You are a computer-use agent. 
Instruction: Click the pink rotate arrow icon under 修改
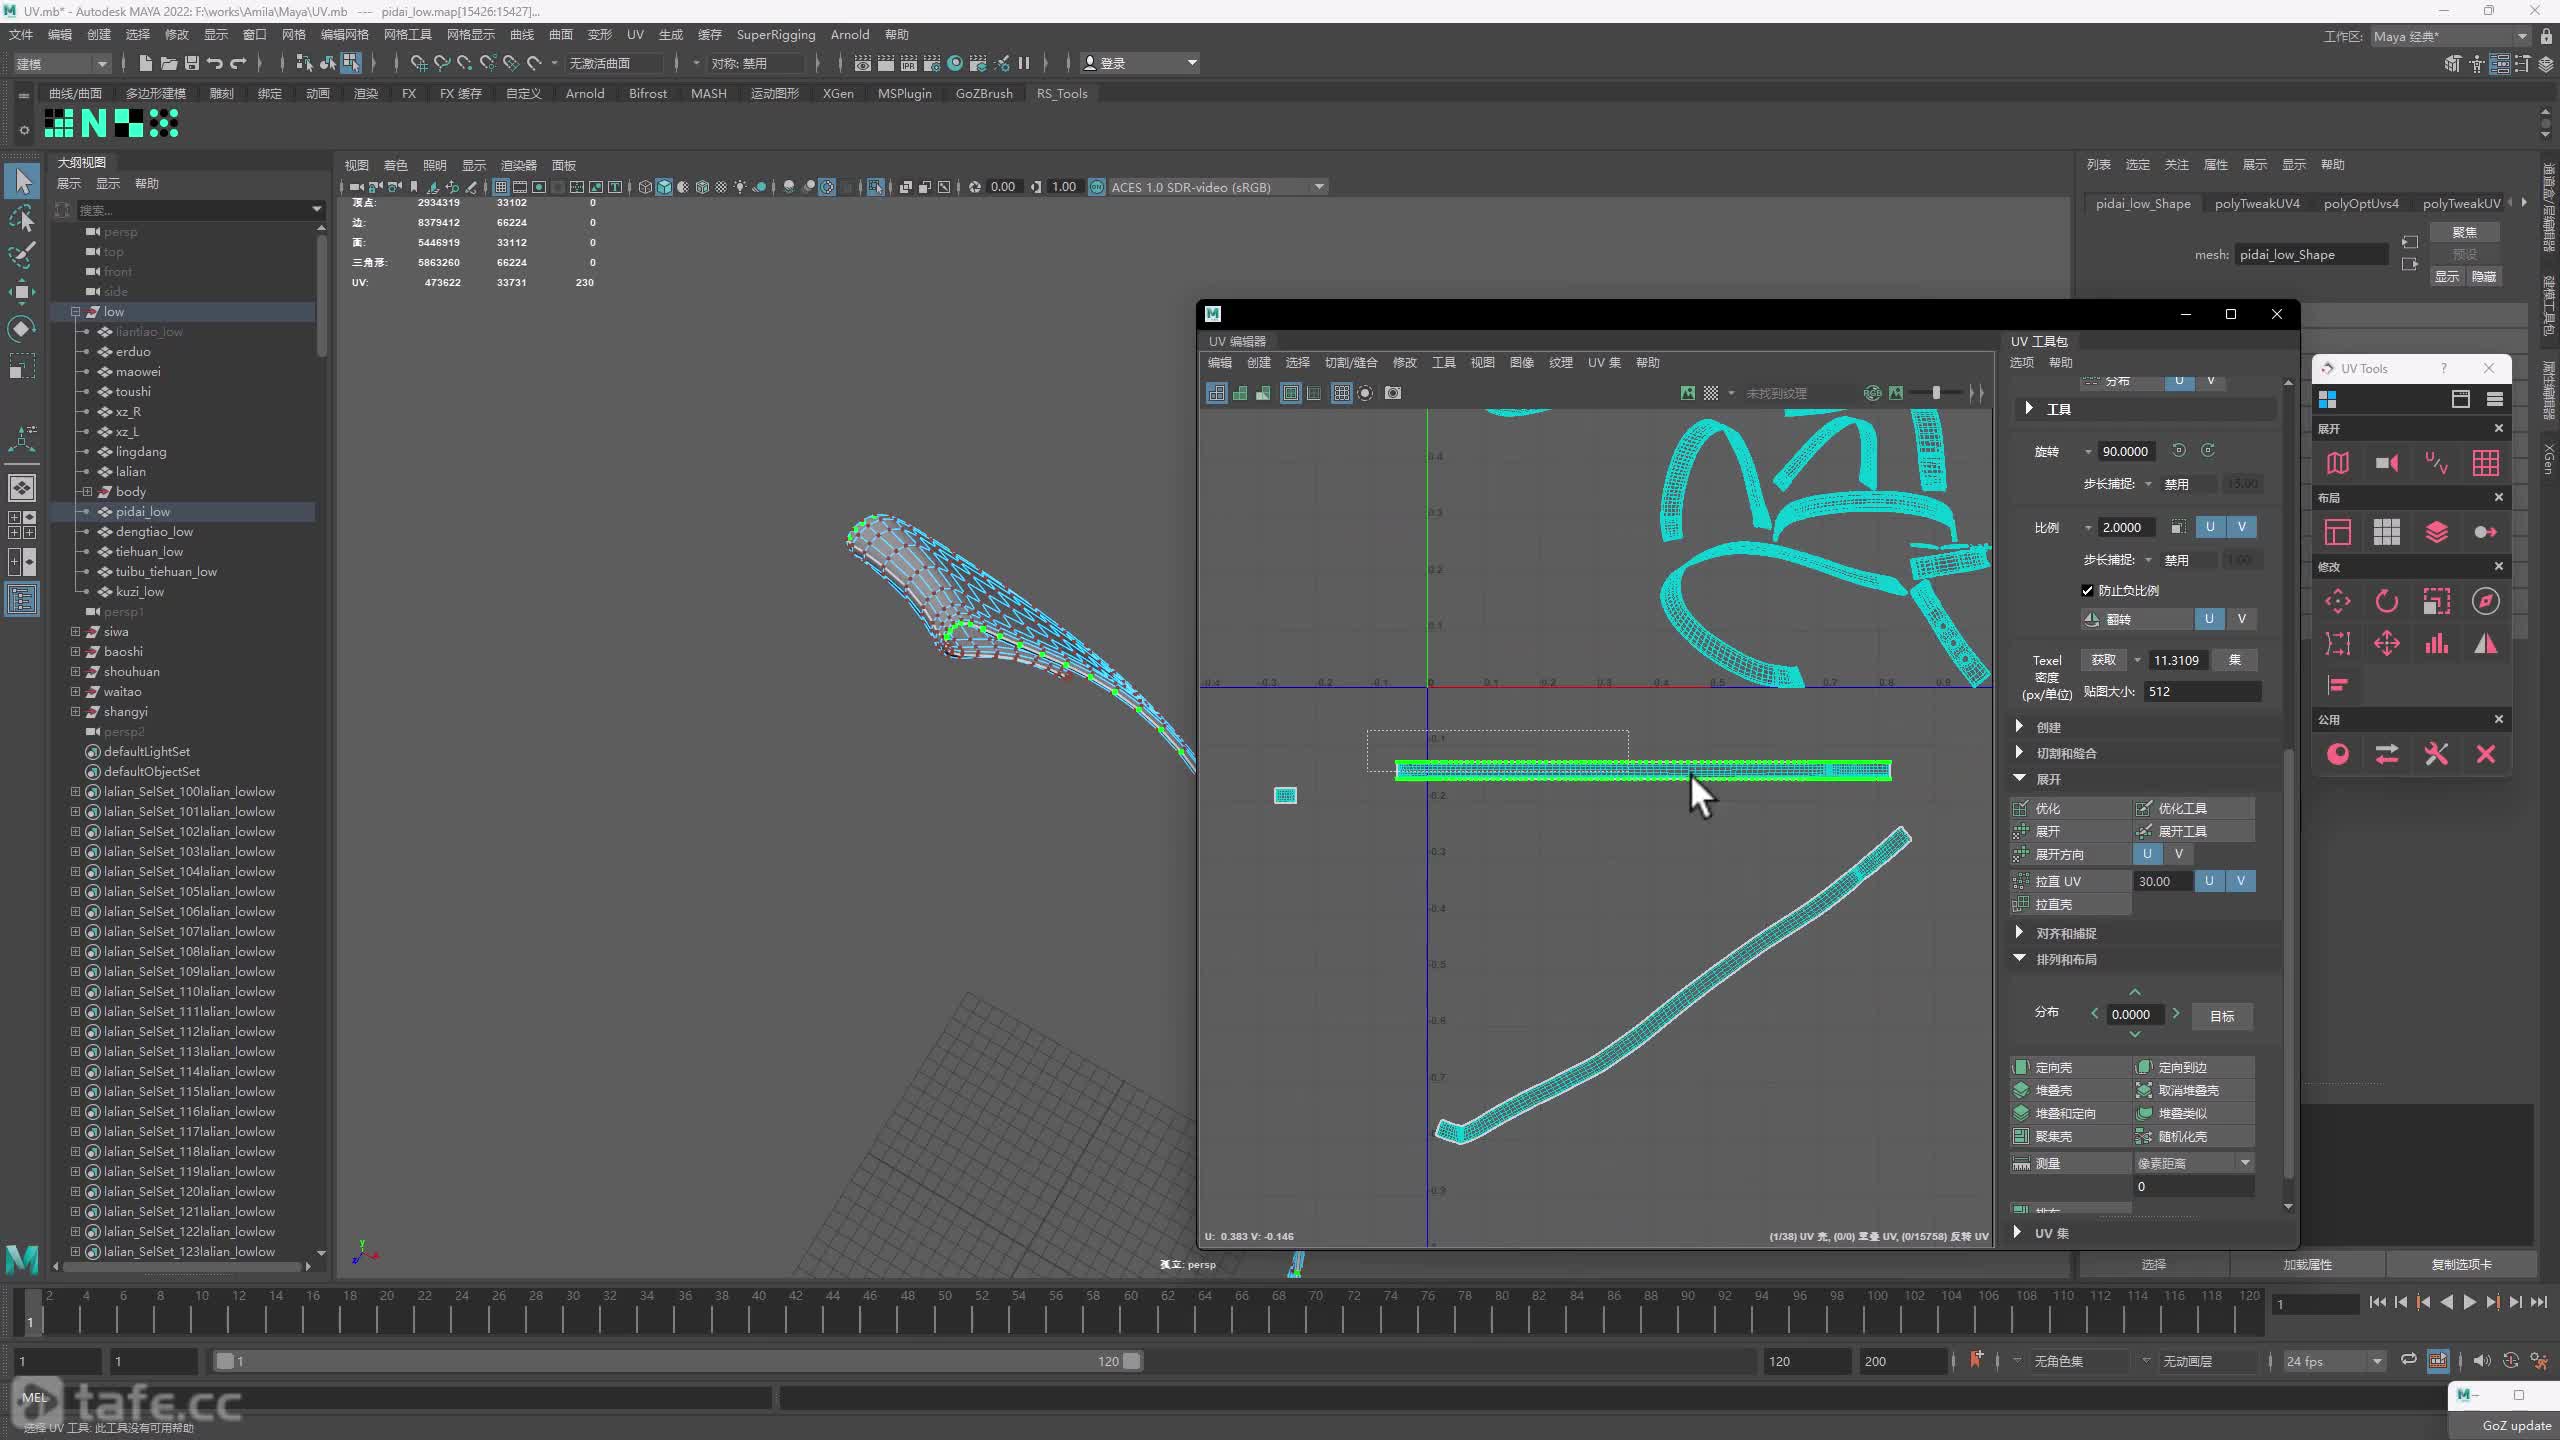[2387, 601]
